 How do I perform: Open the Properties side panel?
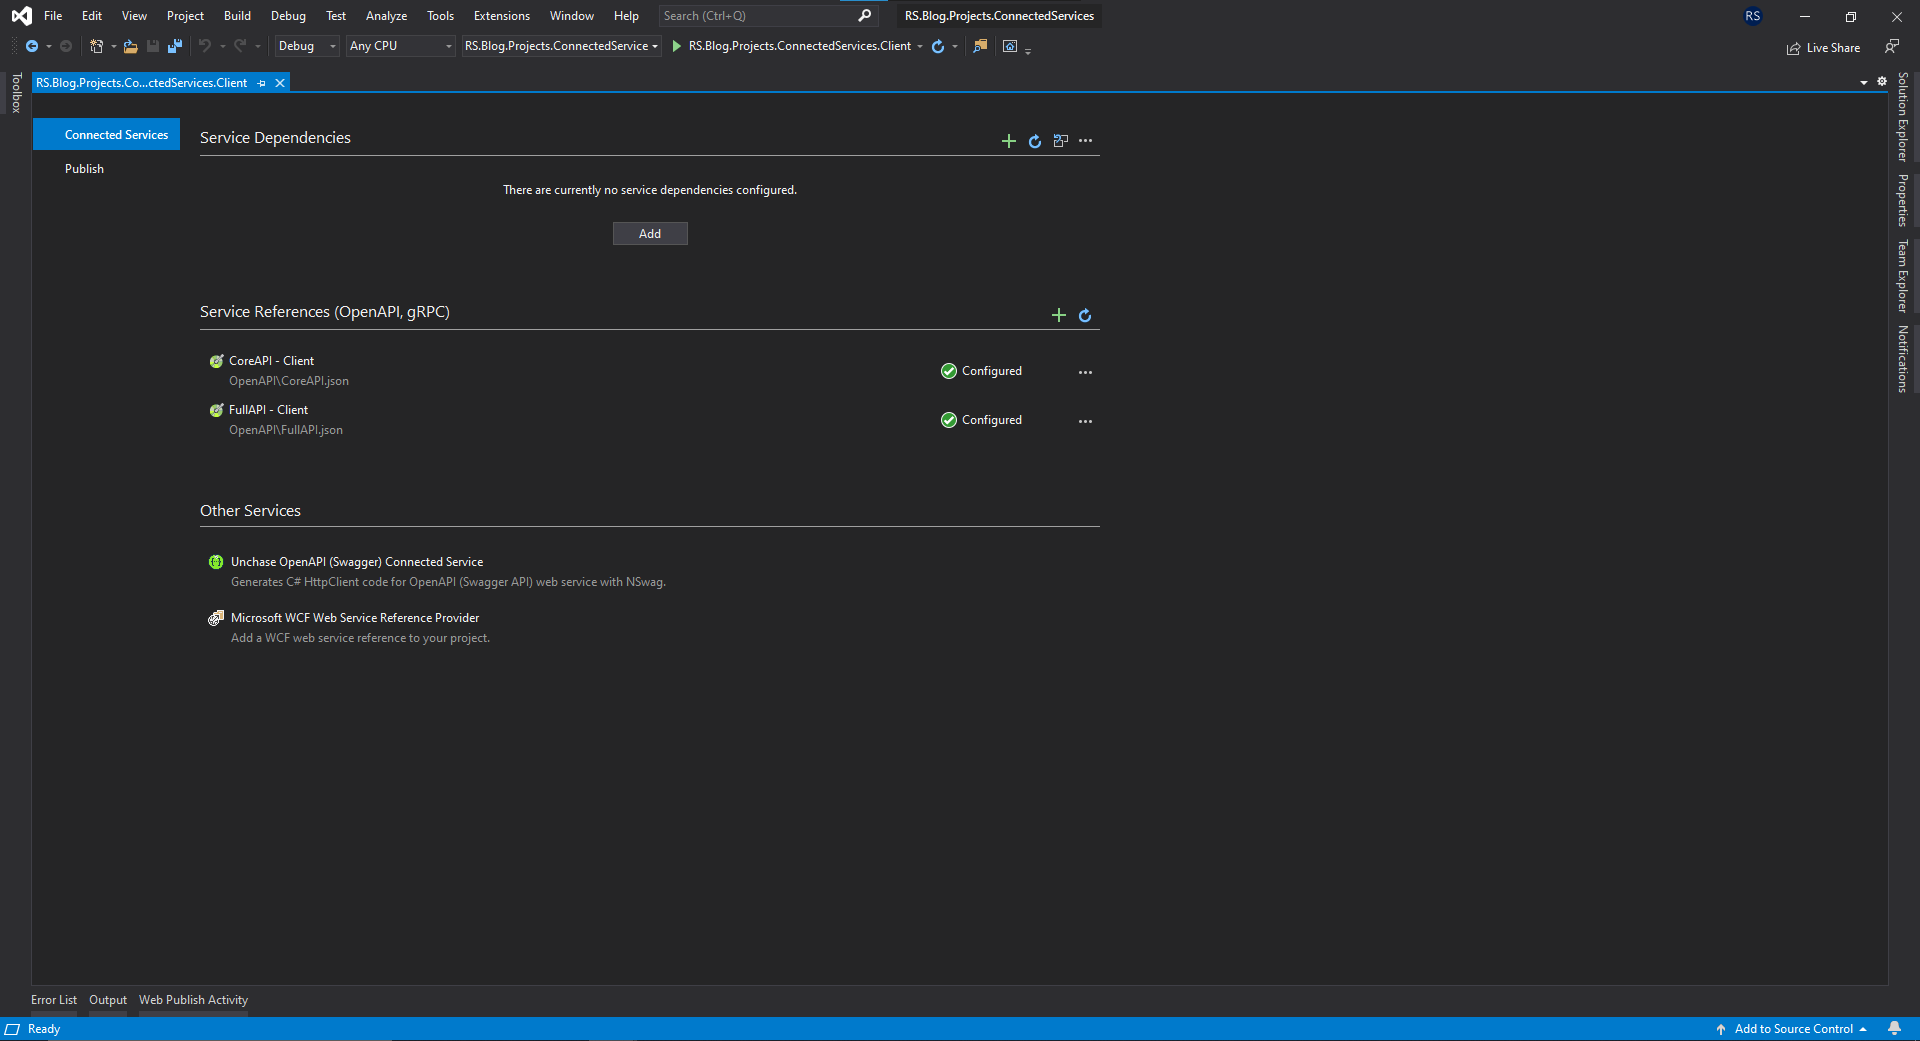click(1903, 200)
